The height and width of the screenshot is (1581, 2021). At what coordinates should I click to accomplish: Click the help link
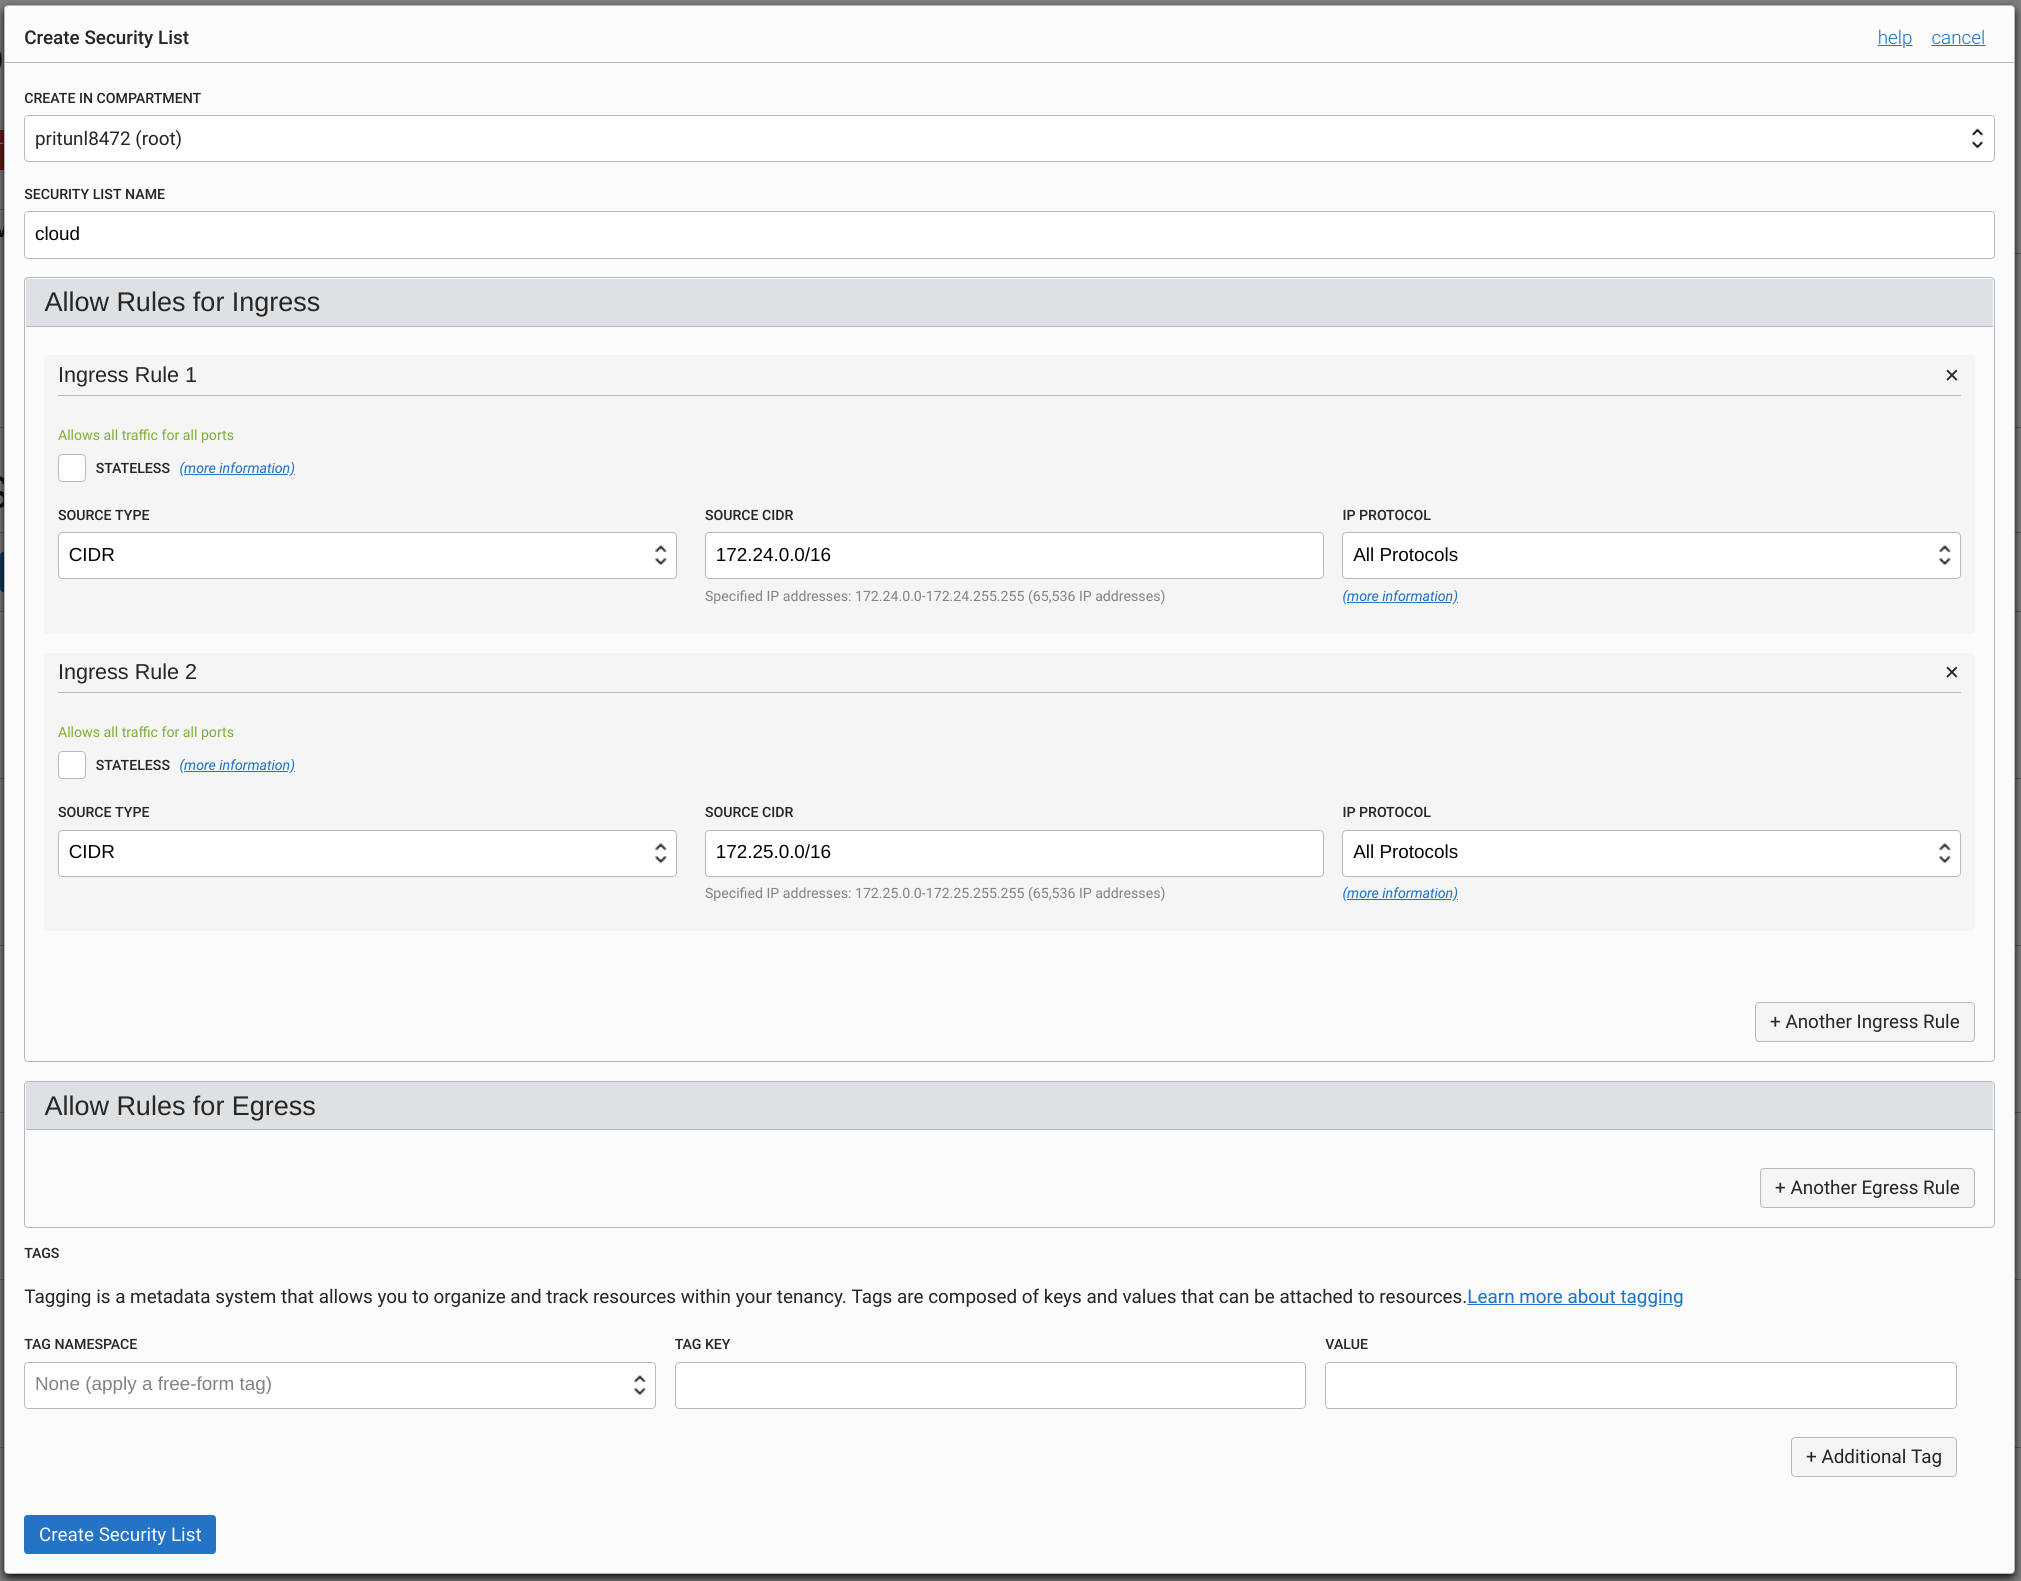(x=1894, y=38)
